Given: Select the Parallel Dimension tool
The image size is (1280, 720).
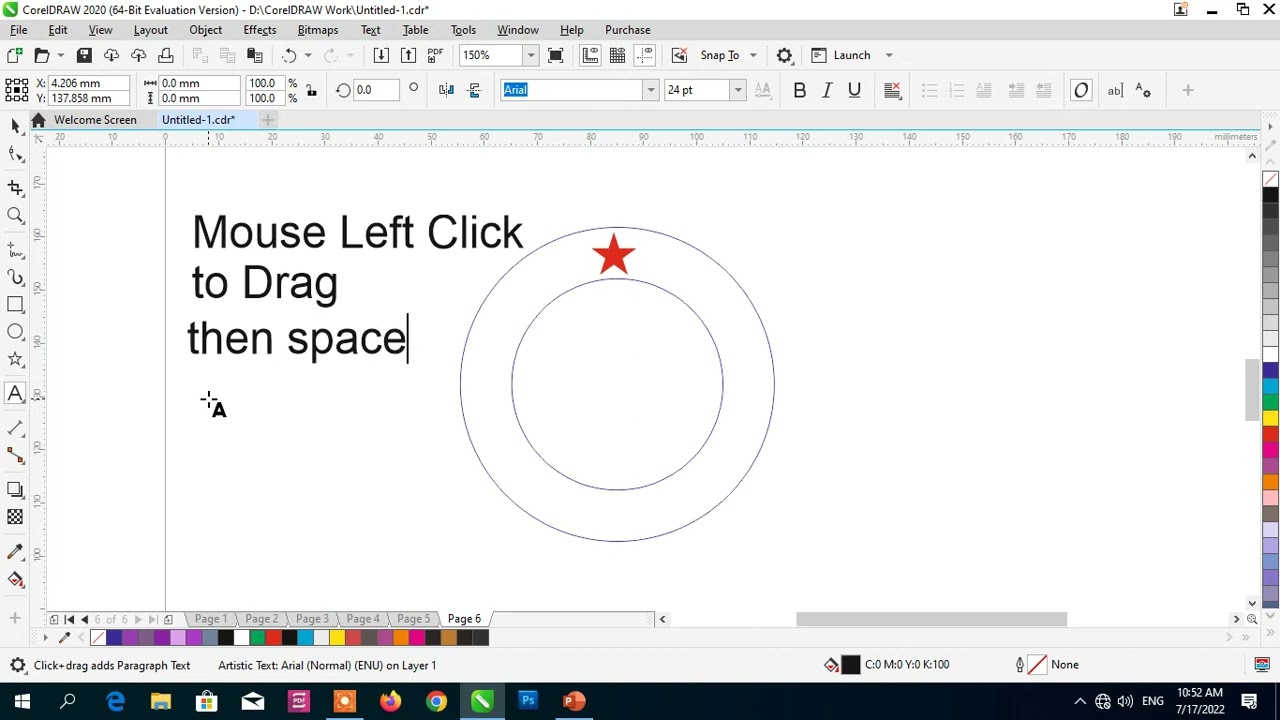Looking at the screenshot, I should [x=15, y=428].
